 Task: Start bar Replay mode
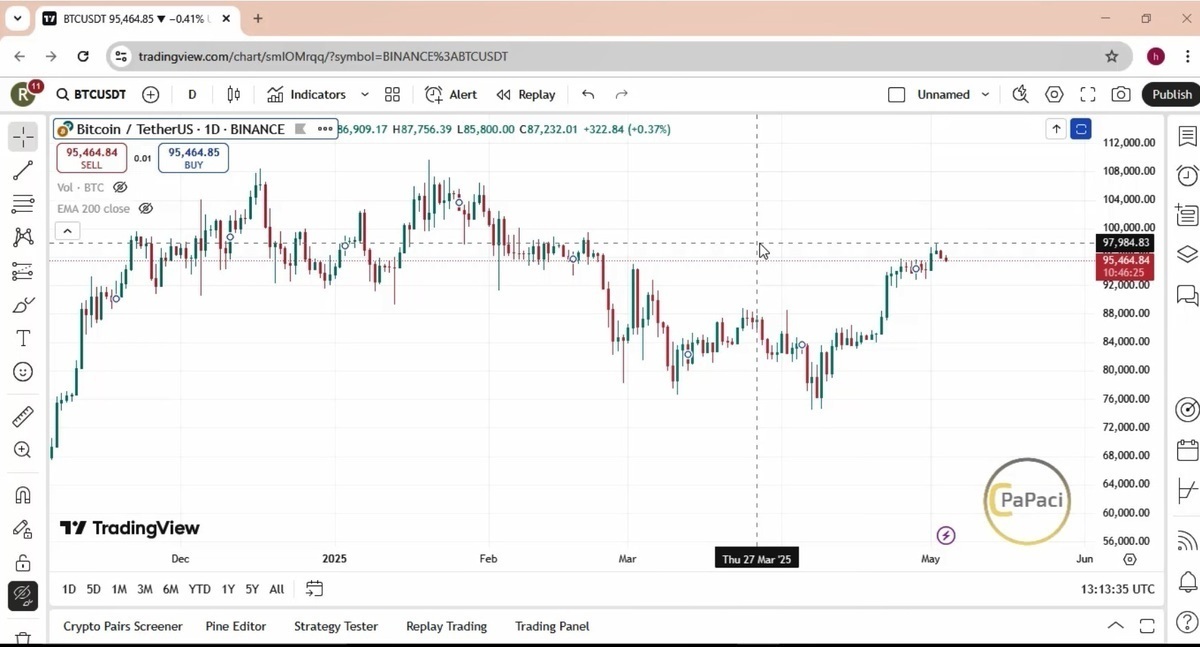click(526, 95)
